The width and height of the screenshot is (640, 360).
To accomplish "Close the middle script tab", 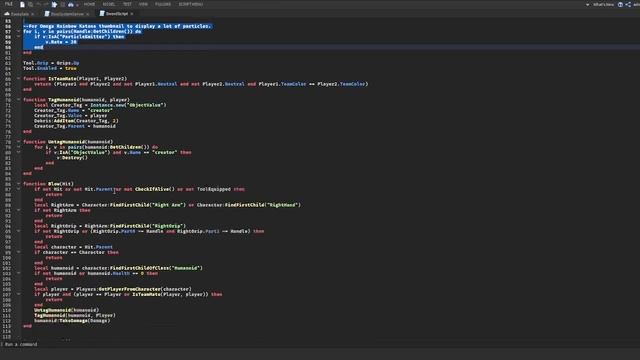I will 88,14.
